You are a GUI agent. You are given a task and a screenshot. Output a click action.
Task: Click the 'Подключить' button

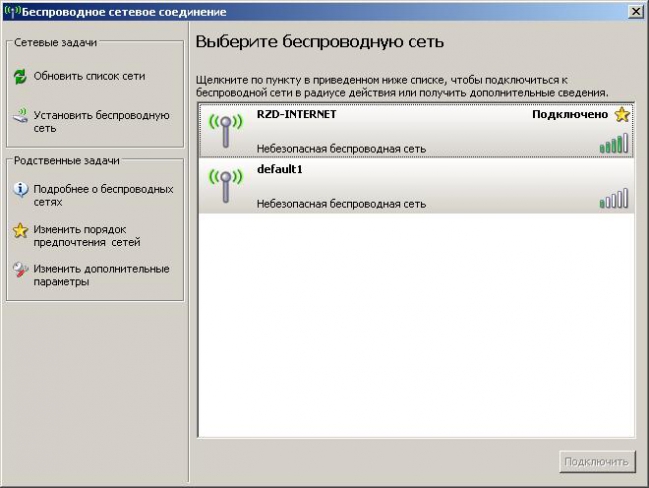[x=597, y=462]
